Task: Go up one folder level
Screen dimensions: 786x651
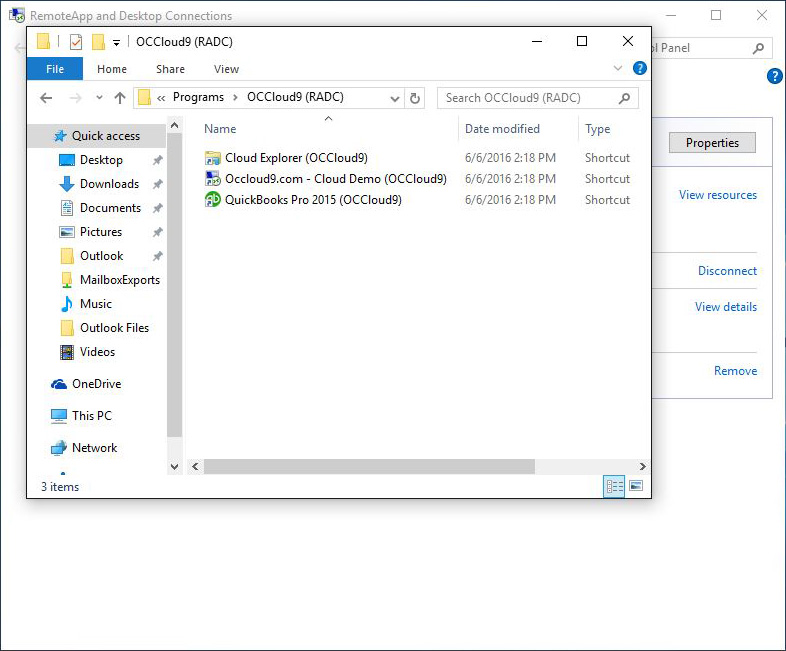Action: pos(120,98)
